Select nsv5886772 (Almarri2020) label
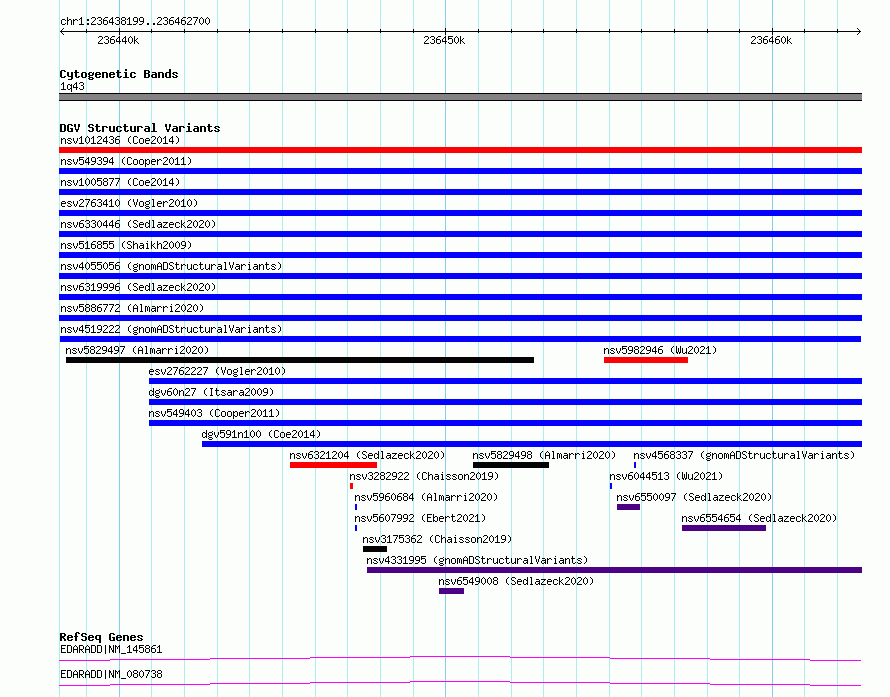 tap(132, 308)
